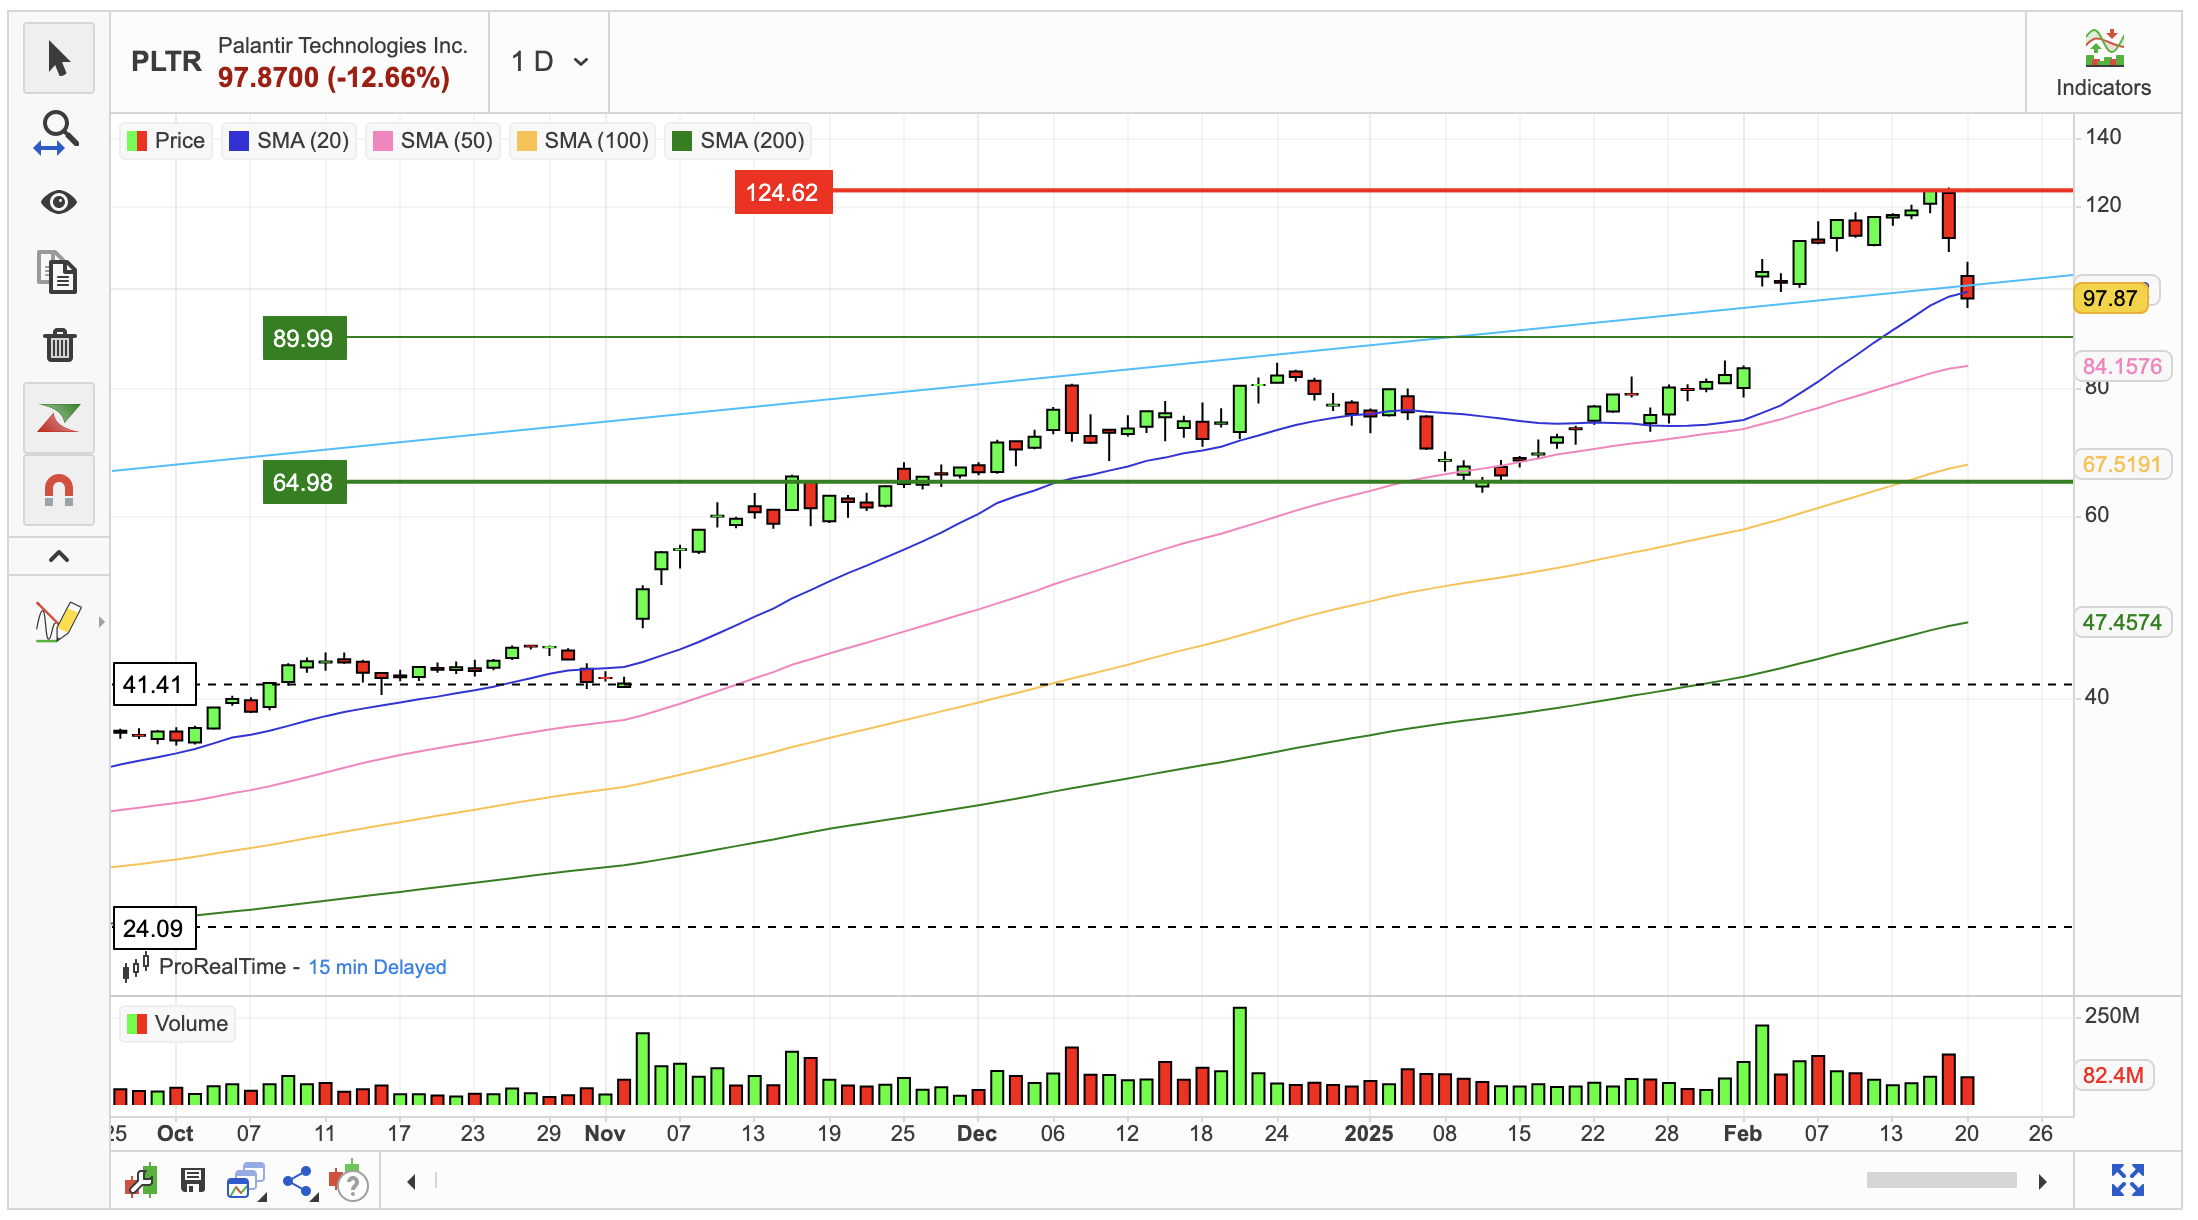Toggle the SMA (200) legend item
The height and width of the screenshot is (1220, 2198).
738,141
